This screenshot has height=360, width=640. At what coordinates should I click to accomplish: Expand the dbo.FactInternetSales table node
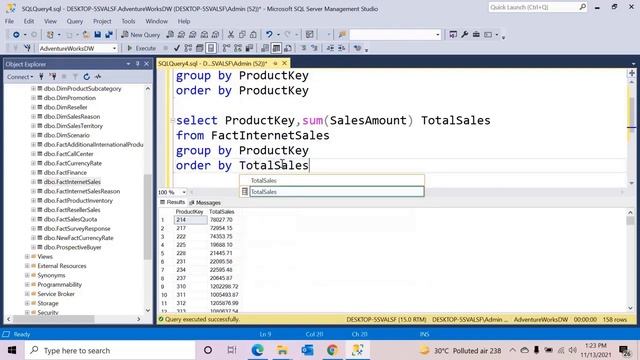(33, 182)
